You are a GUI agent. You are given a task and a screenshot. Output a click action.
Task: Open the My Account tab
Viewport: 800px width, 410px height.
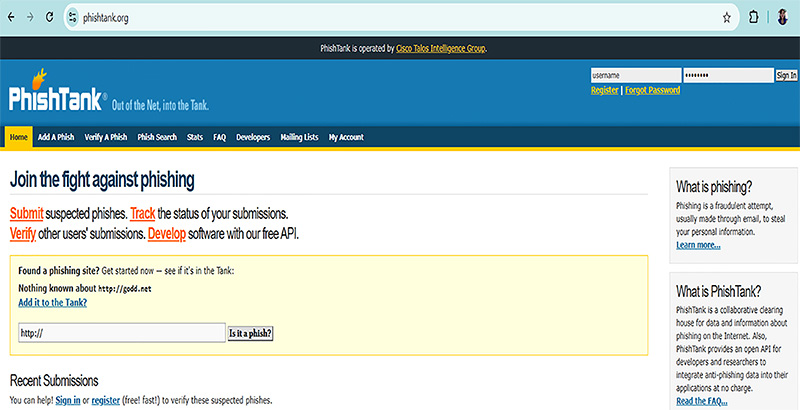(x=346, y=137)
